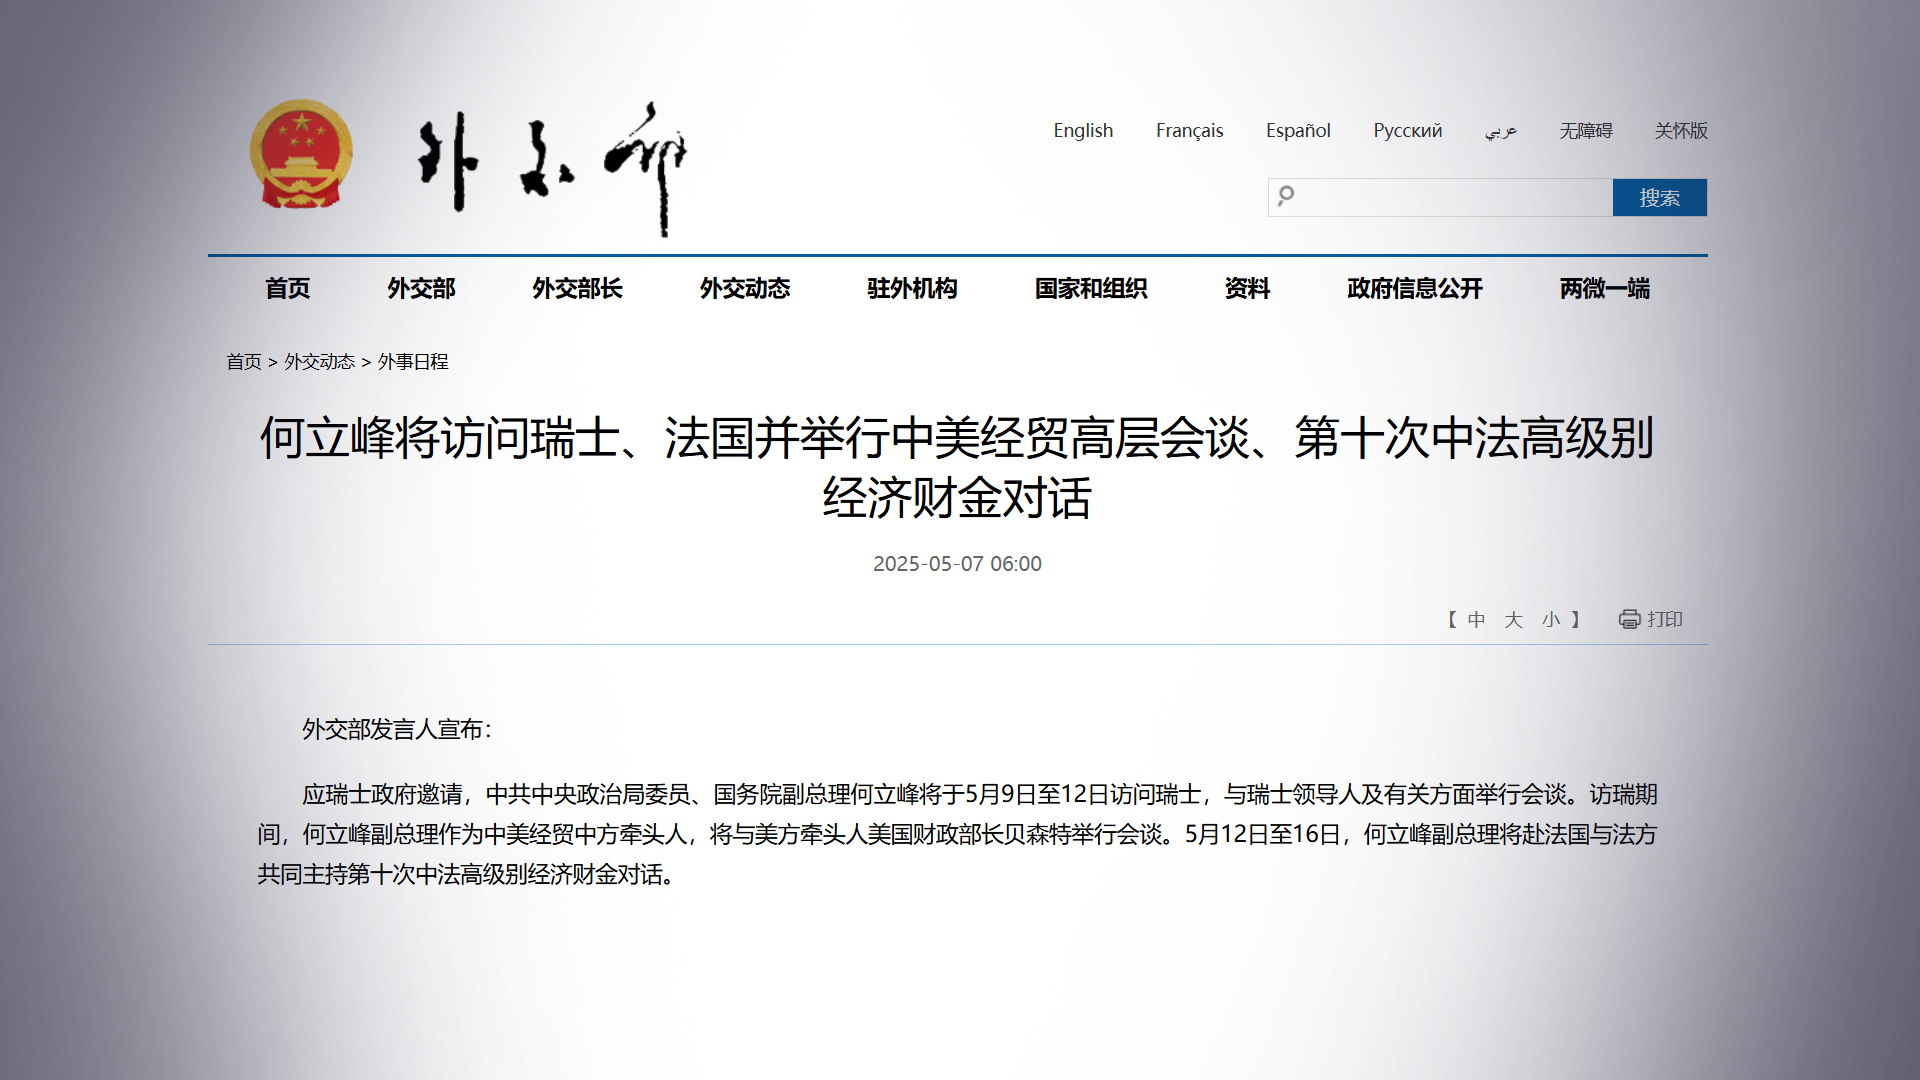The width and height of the screenshot is (1920, 1080).
Task: Open the Español language version
Action: [x=1297, y=131]
